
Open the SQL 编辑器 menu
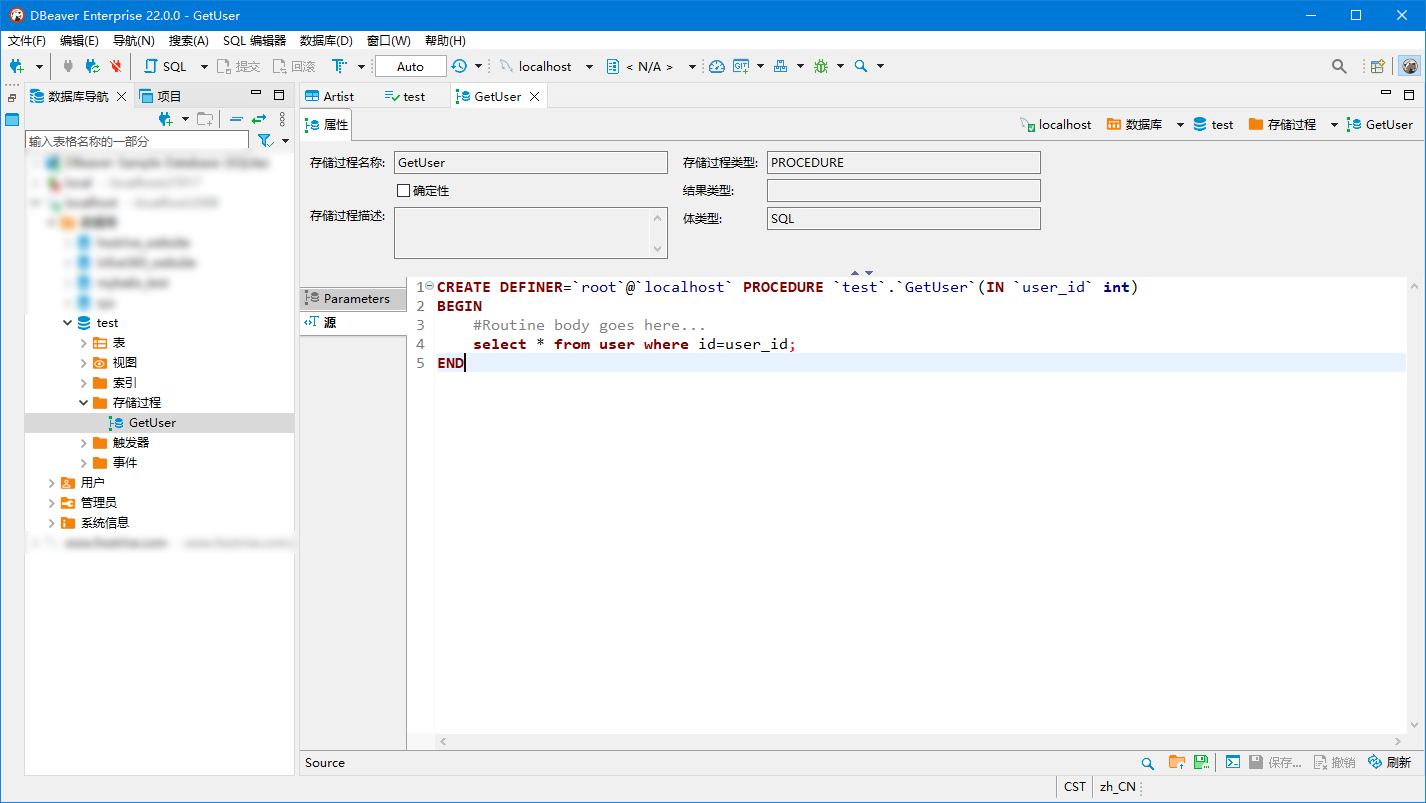(x=254, y=41)
